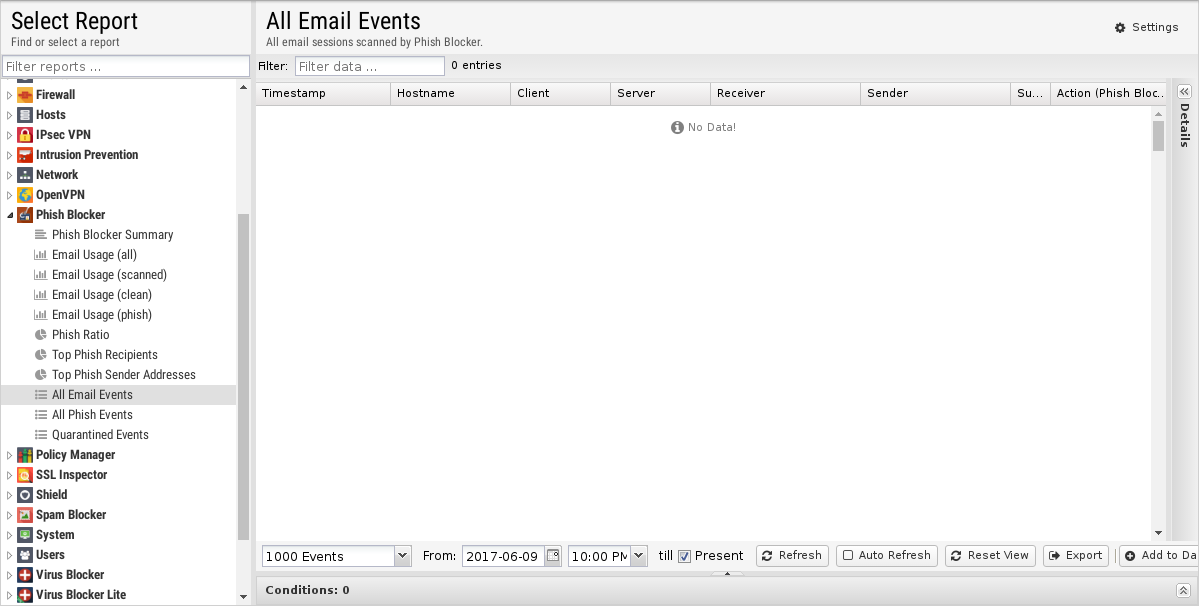Click the Firewall category icon
This screenshot has width=1199, height=606.
click(24, 95)
